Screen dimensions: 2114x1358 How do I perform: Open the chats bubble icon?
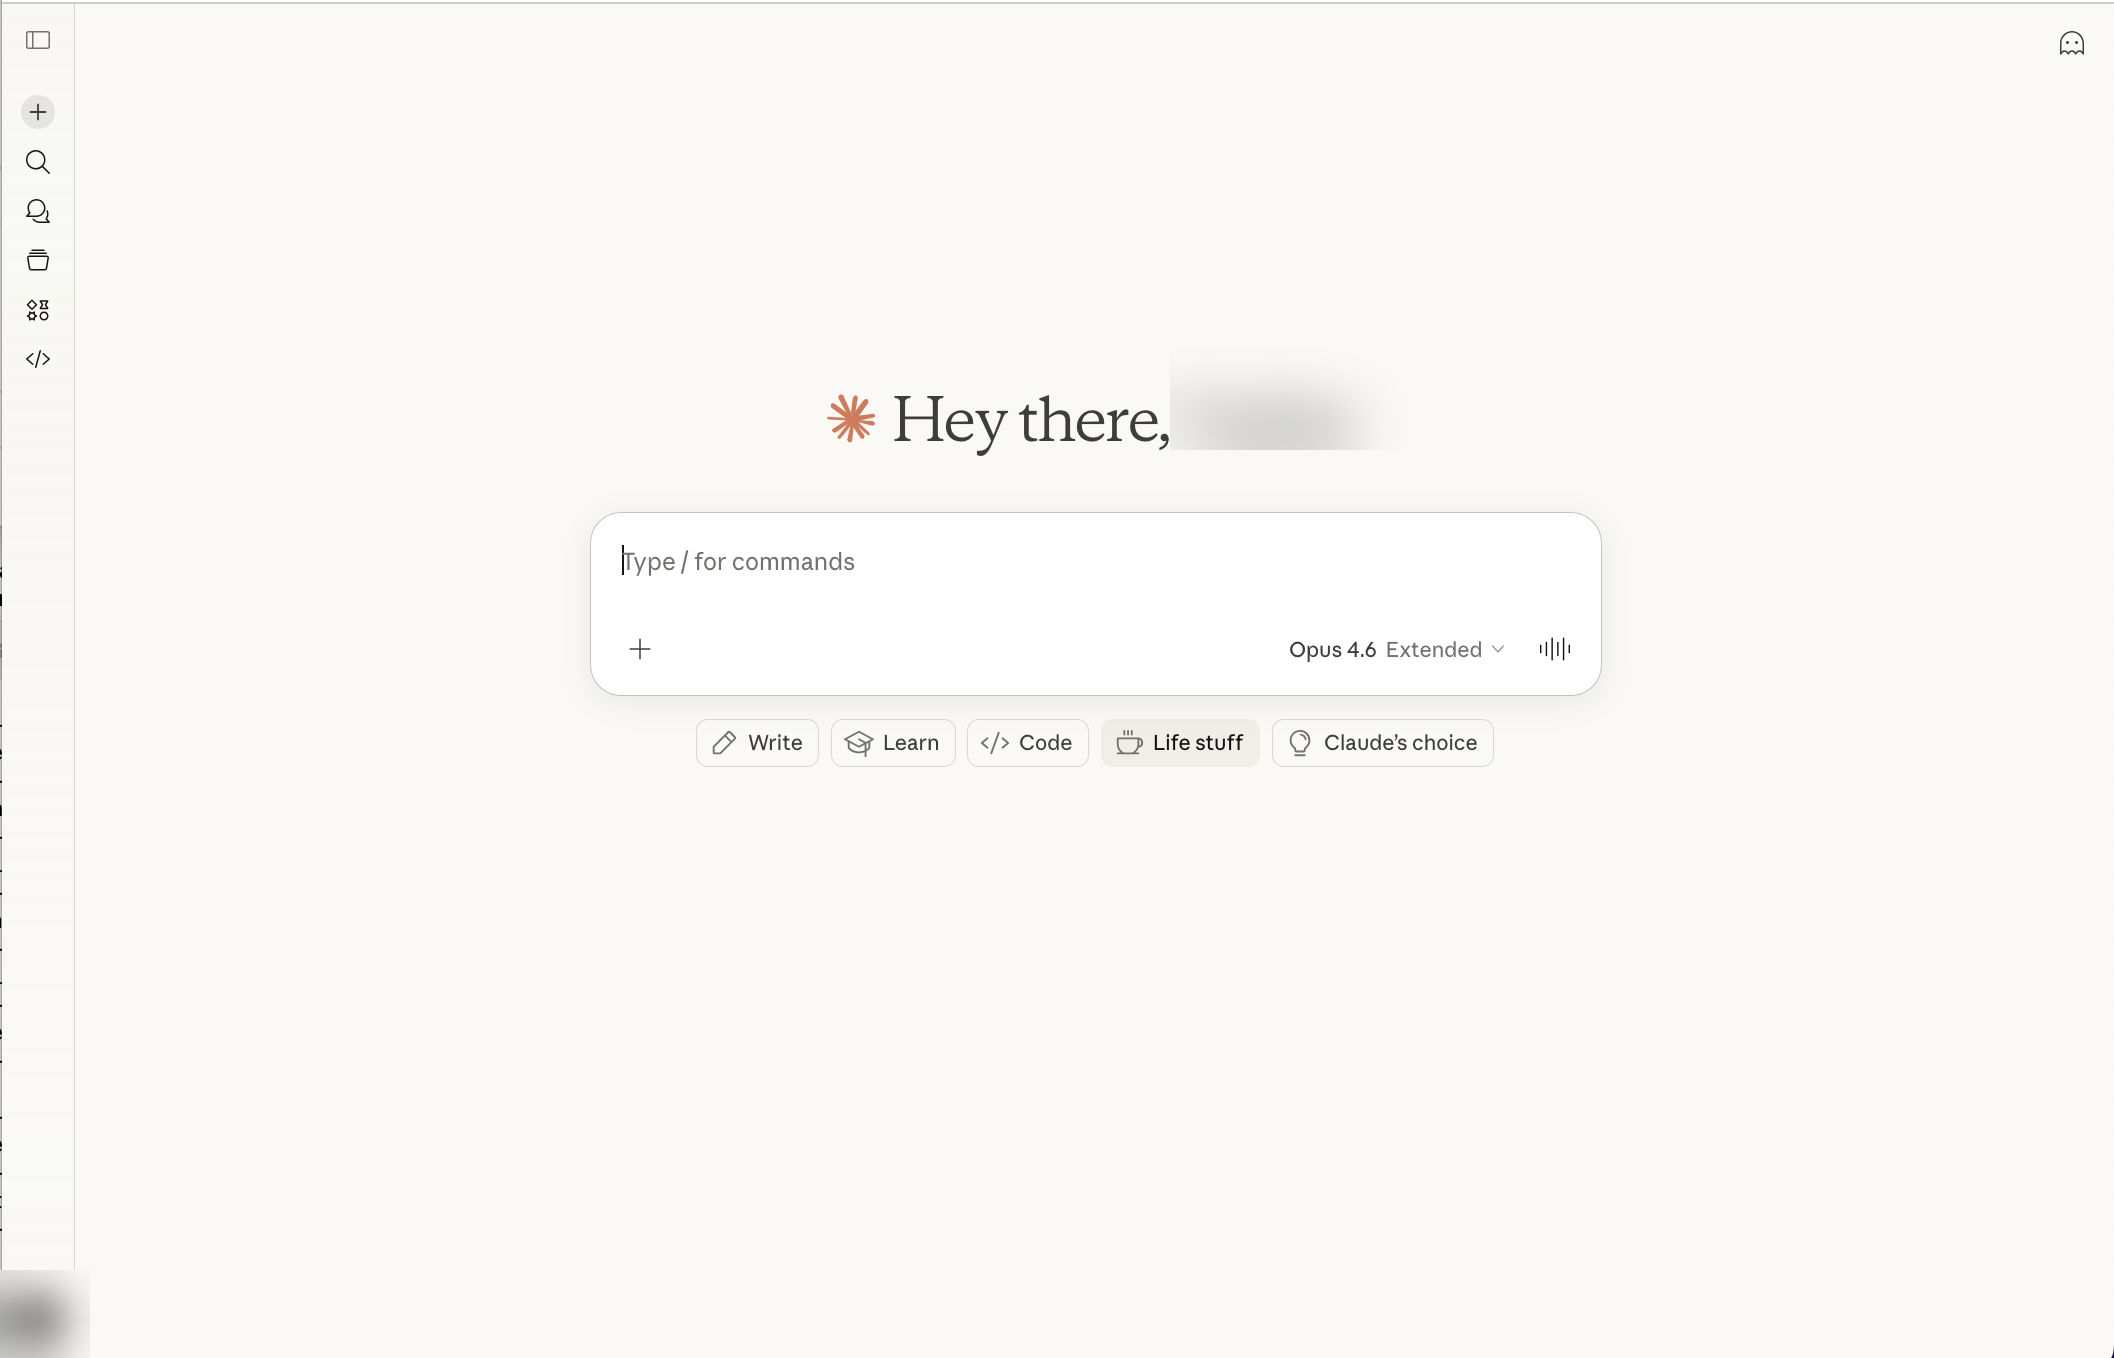click(x=38, y=211)
